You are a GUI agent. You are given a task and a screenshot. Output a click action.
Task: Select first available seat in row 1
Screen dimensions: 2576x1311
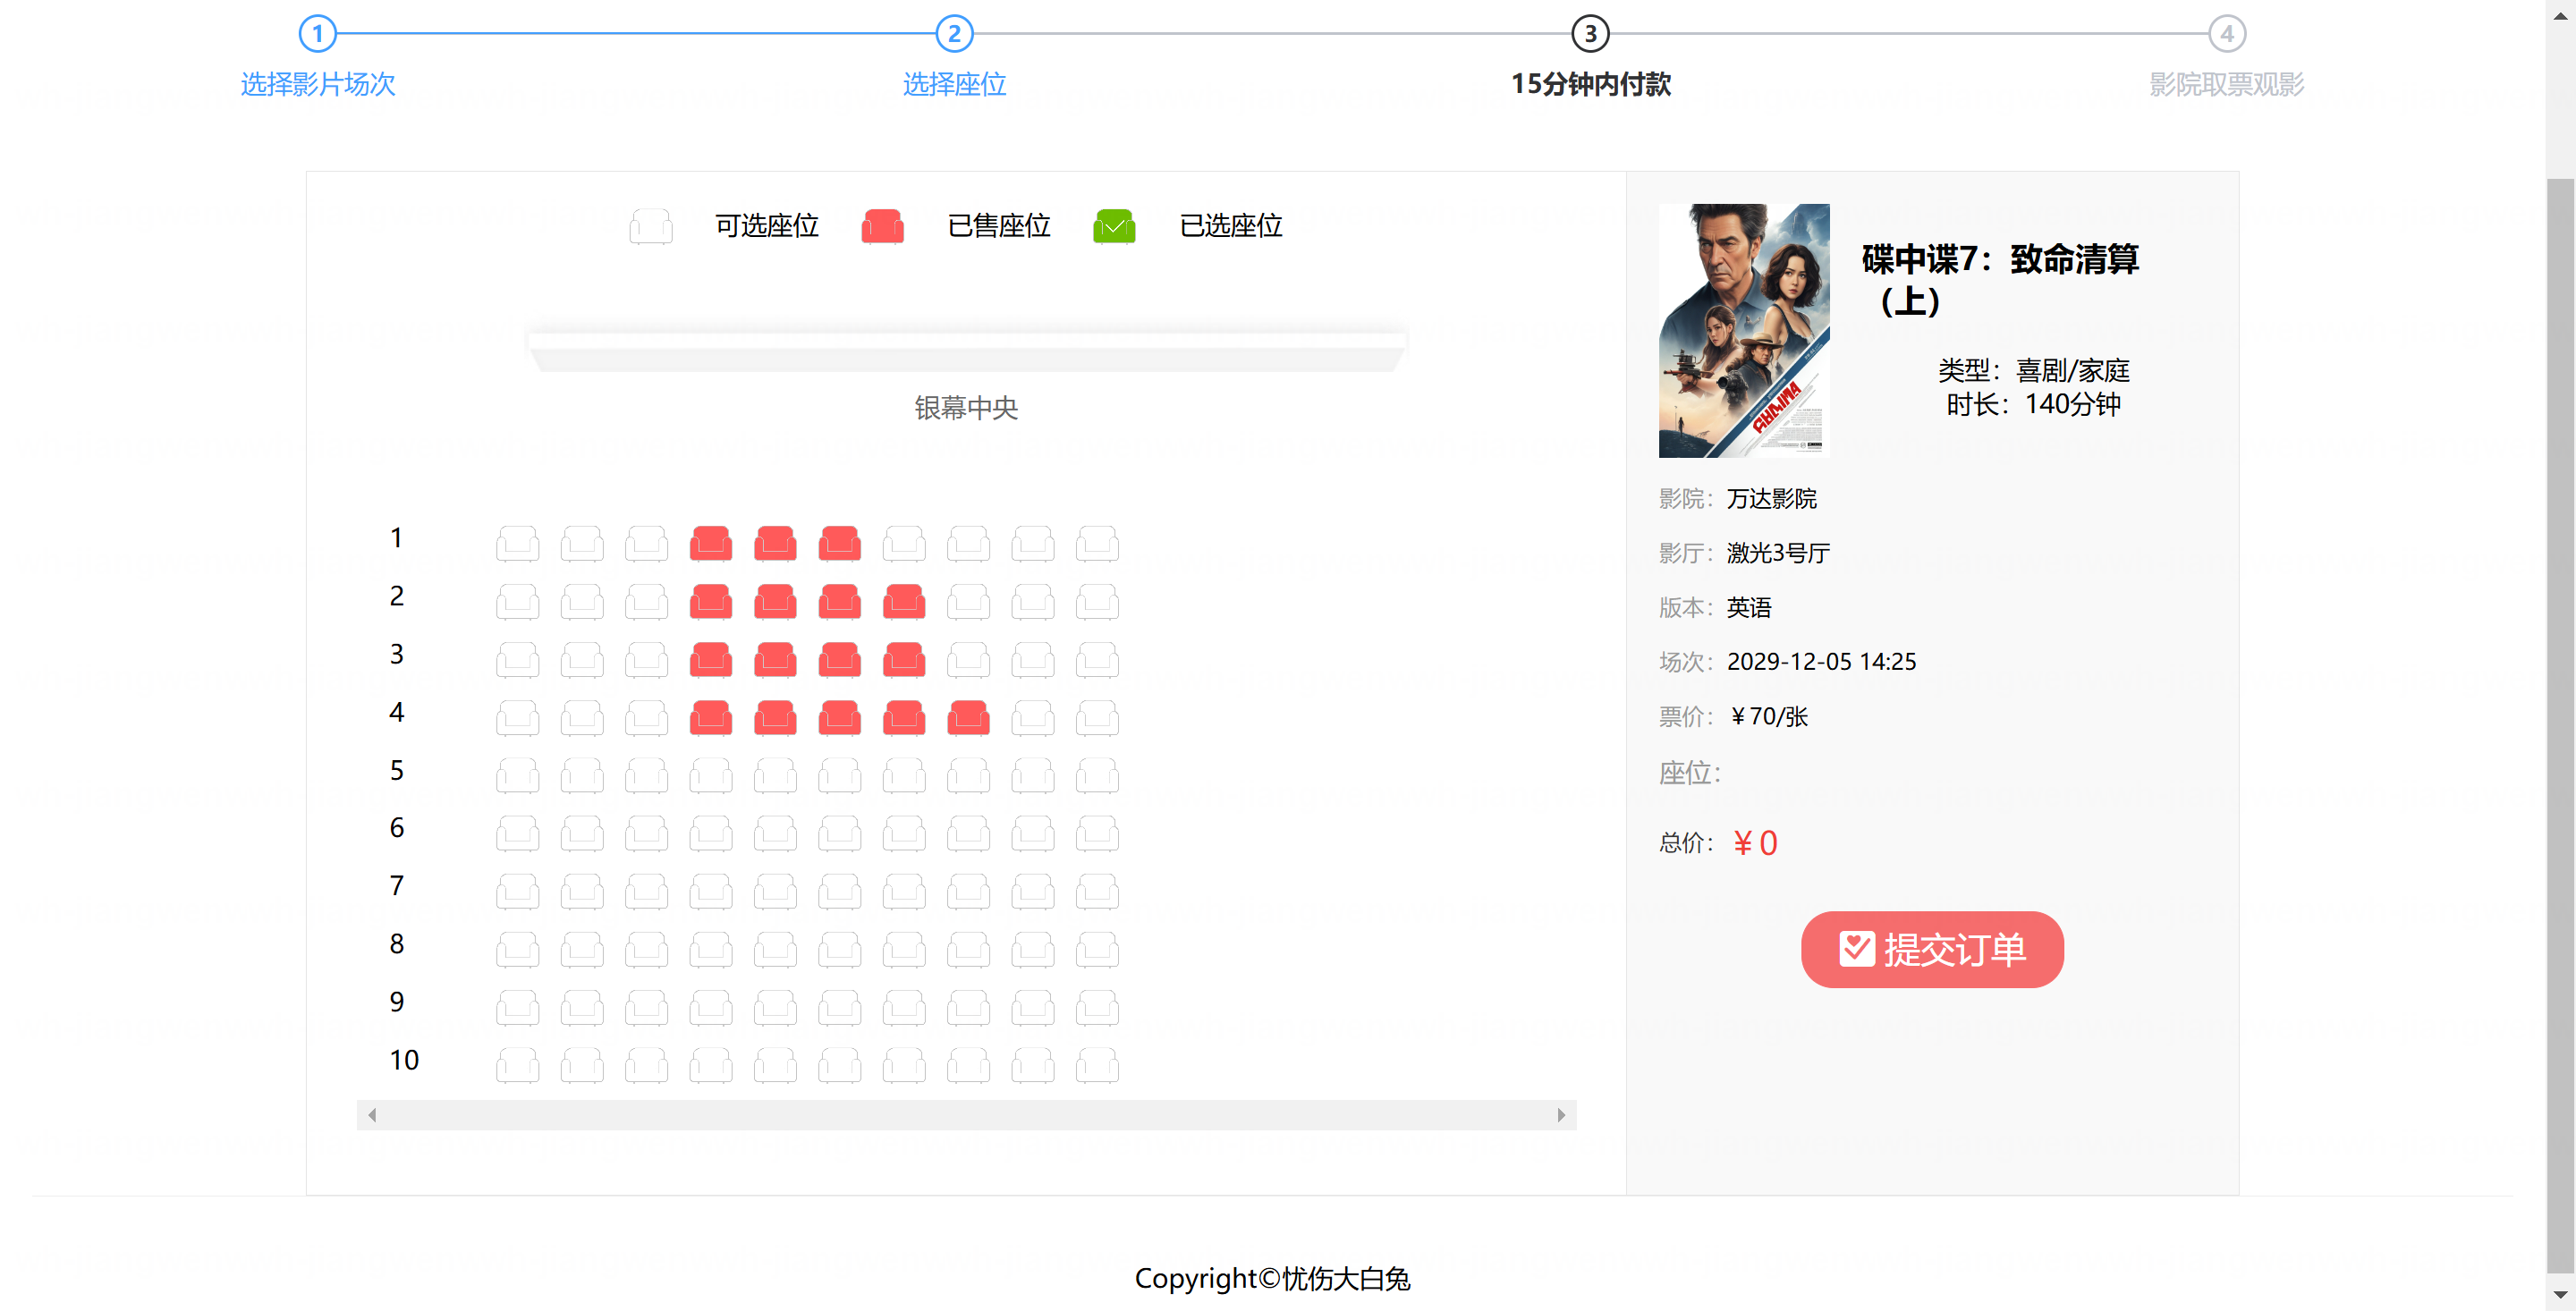click(517, 543)
